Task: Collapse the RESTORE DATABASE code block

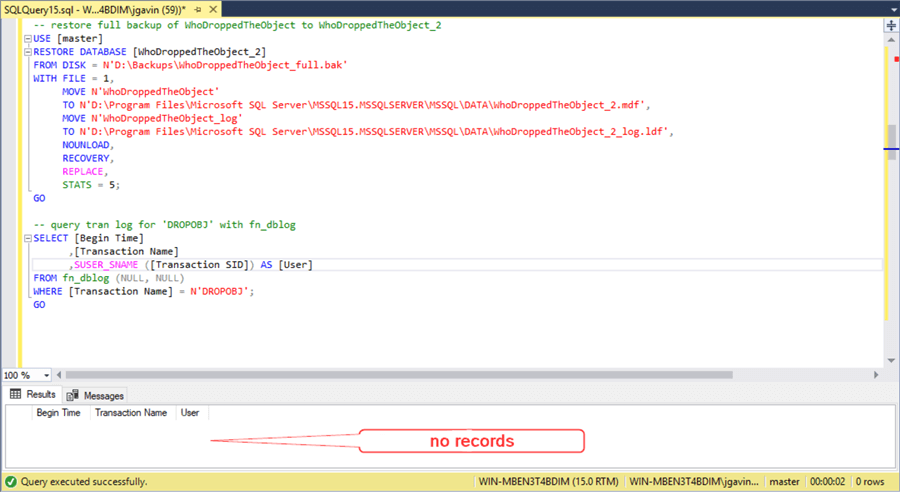Action: pos(28,52)
